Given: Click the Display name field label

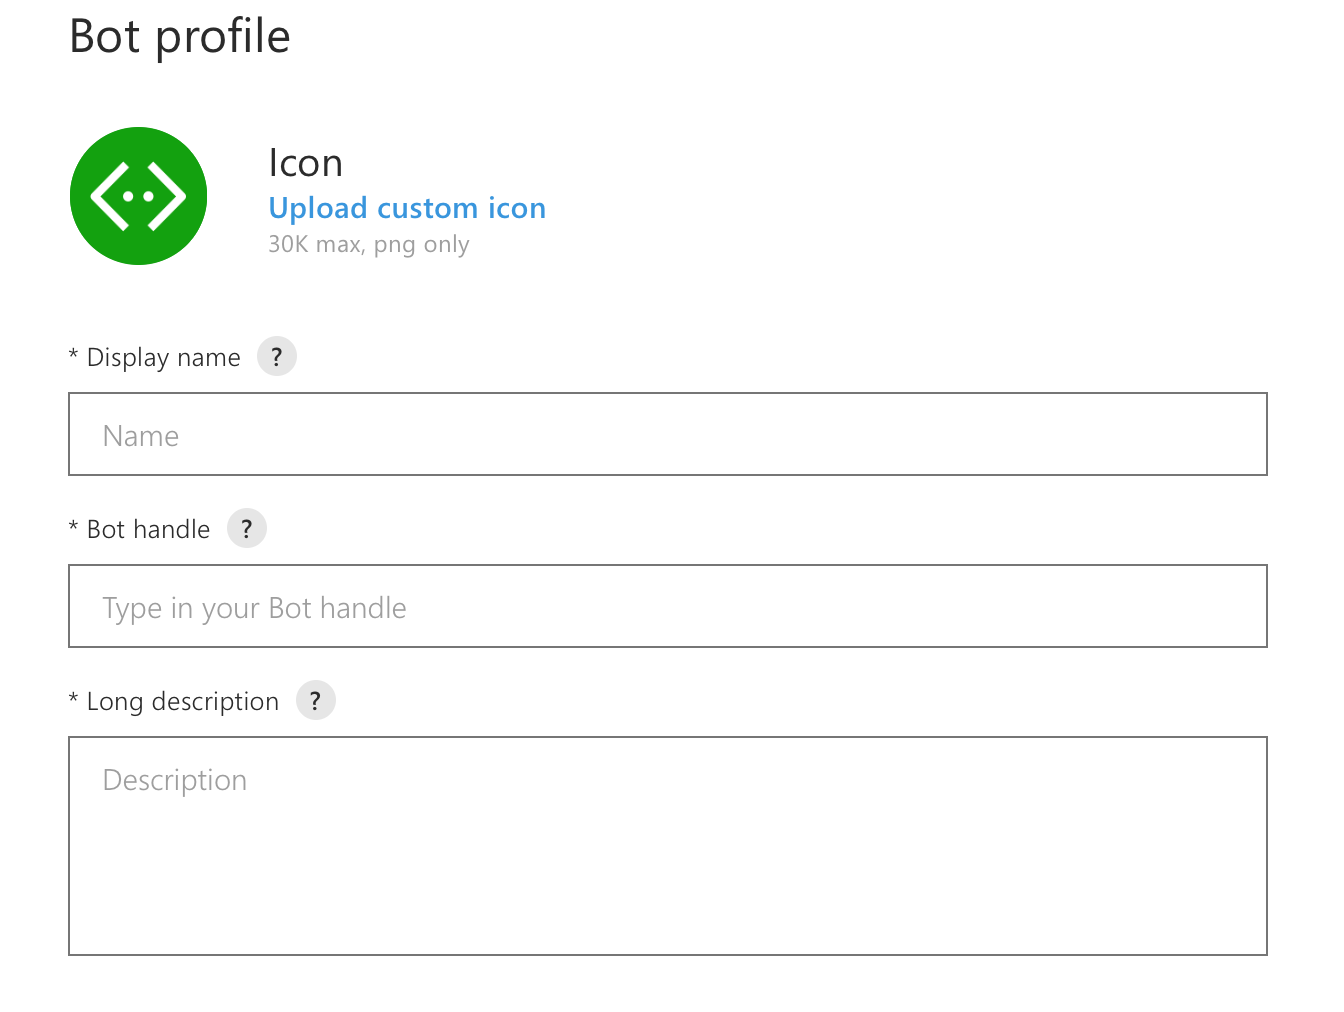Looking at the screenshot, I should [164, 358].
